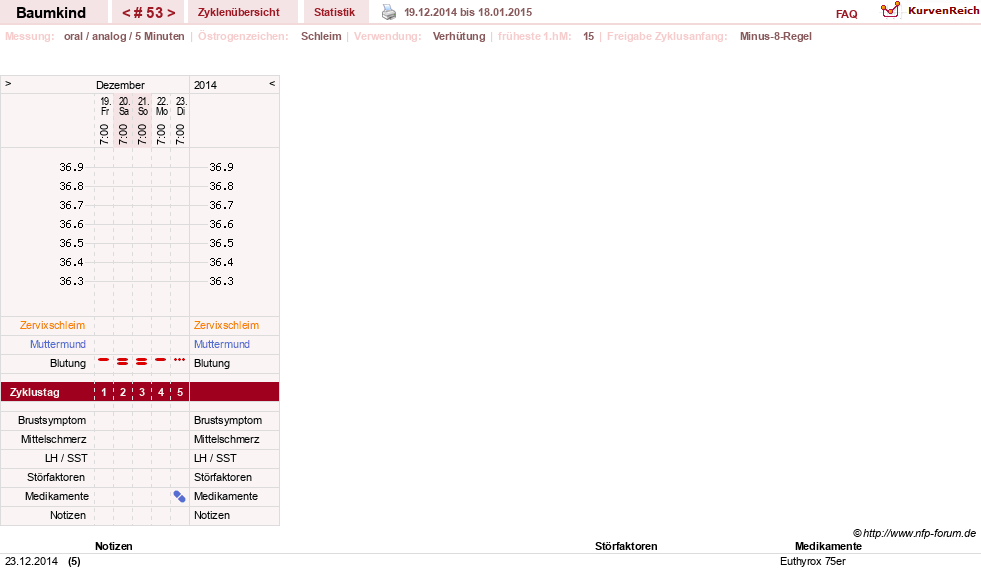Click the double bleeding mark on day 2
This screenshot has width=981, height=585.
pos(123,362)
